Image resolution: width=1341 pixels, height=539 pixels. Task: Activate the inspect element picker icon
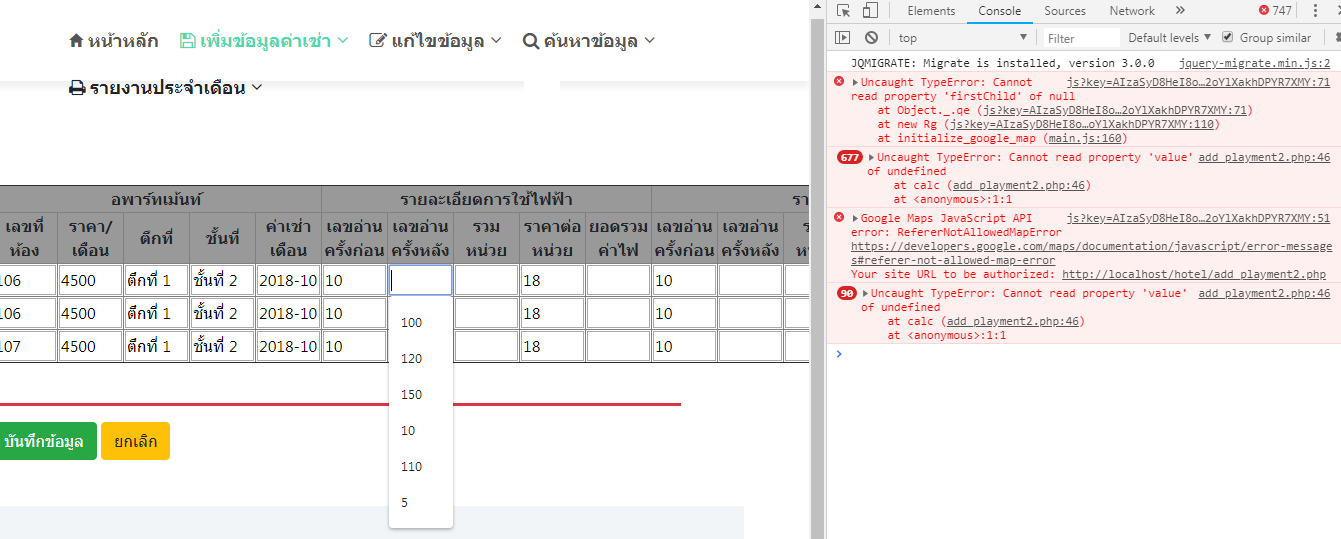[x=844, y=11]
